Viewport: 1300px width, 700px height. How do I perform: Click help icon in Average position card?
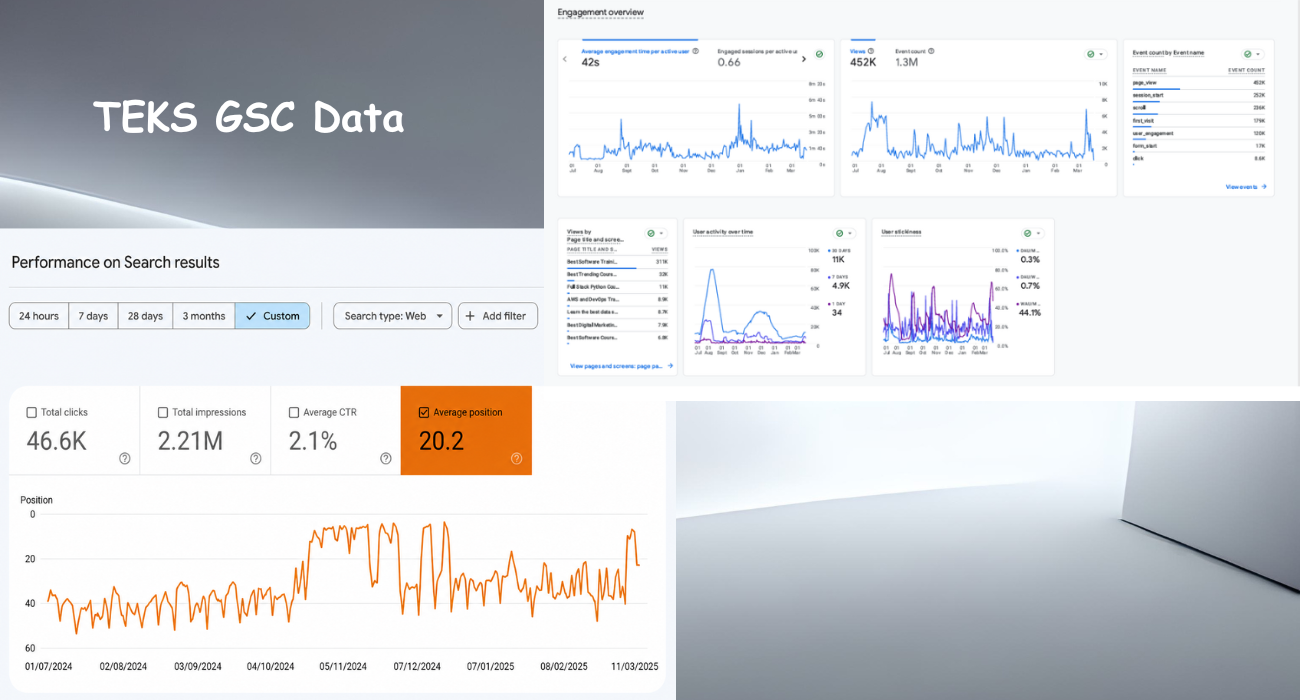click(x=517, y=458)
